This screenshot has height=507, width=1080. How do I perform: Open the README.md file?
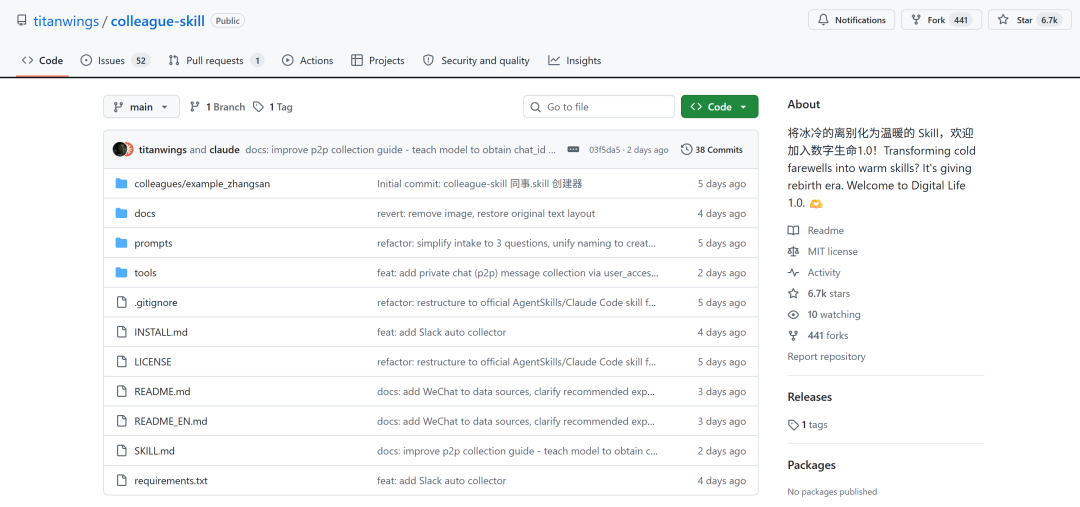click(x=162, y=392)
